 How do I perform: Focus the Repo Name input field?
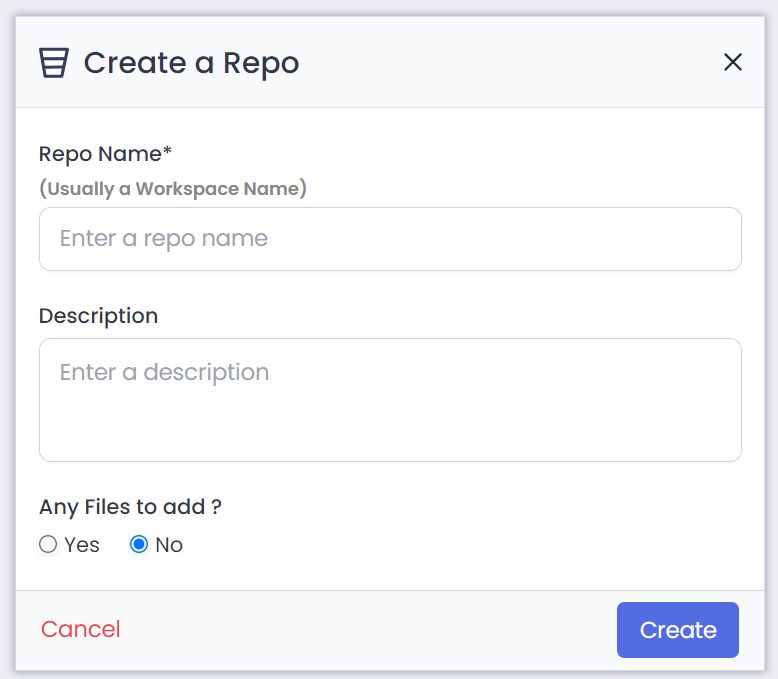(390, 239)
